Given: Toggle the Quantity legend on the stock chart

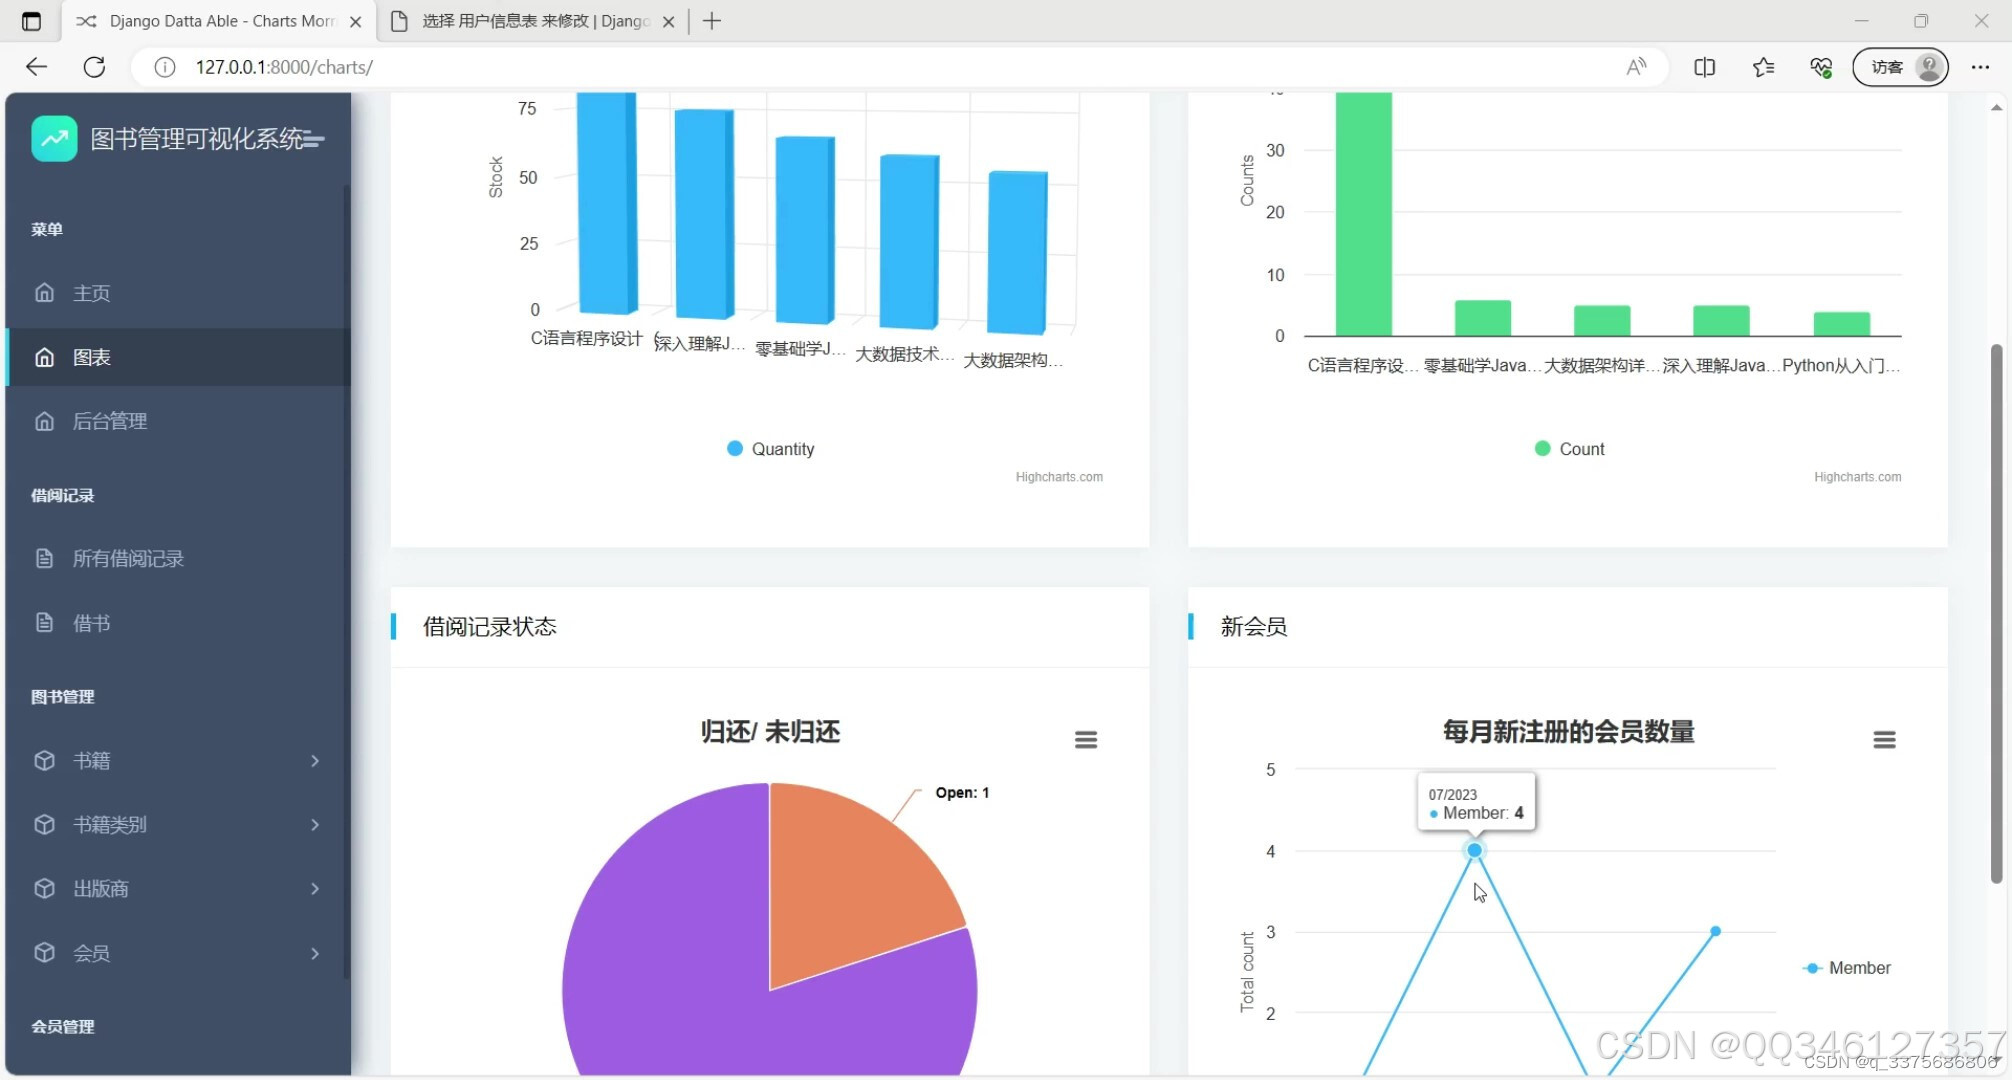Looking at the screenshot, I should click(770, 448).
